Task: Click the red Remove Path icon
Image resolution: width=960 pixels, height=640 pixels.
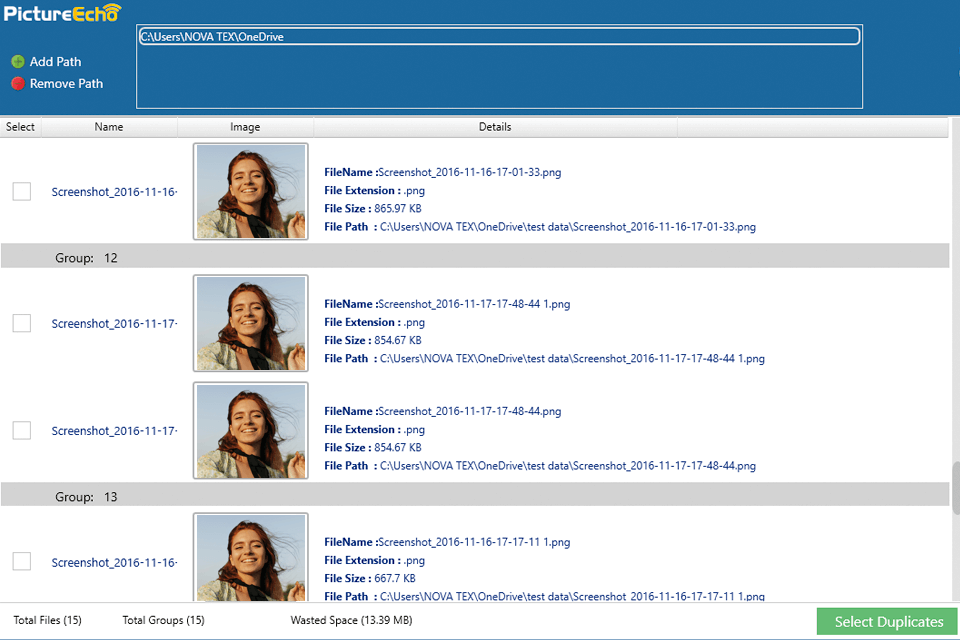Action: [16, 83]
